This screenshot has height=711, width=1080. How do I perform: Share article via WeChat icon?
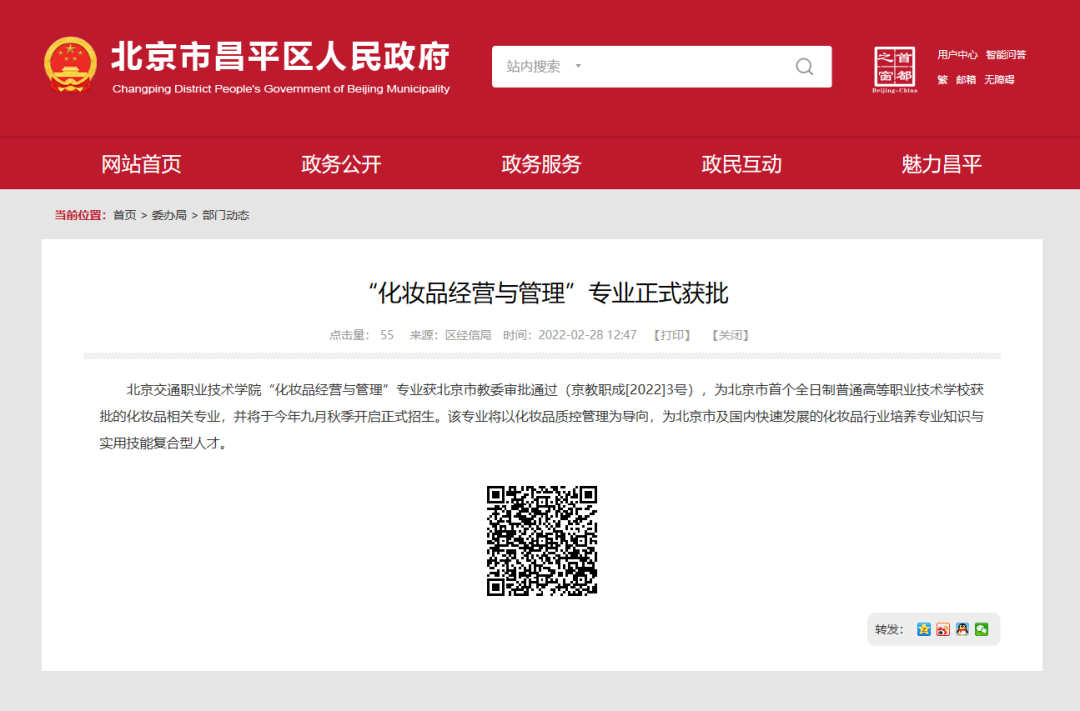[x=982, y=629]
